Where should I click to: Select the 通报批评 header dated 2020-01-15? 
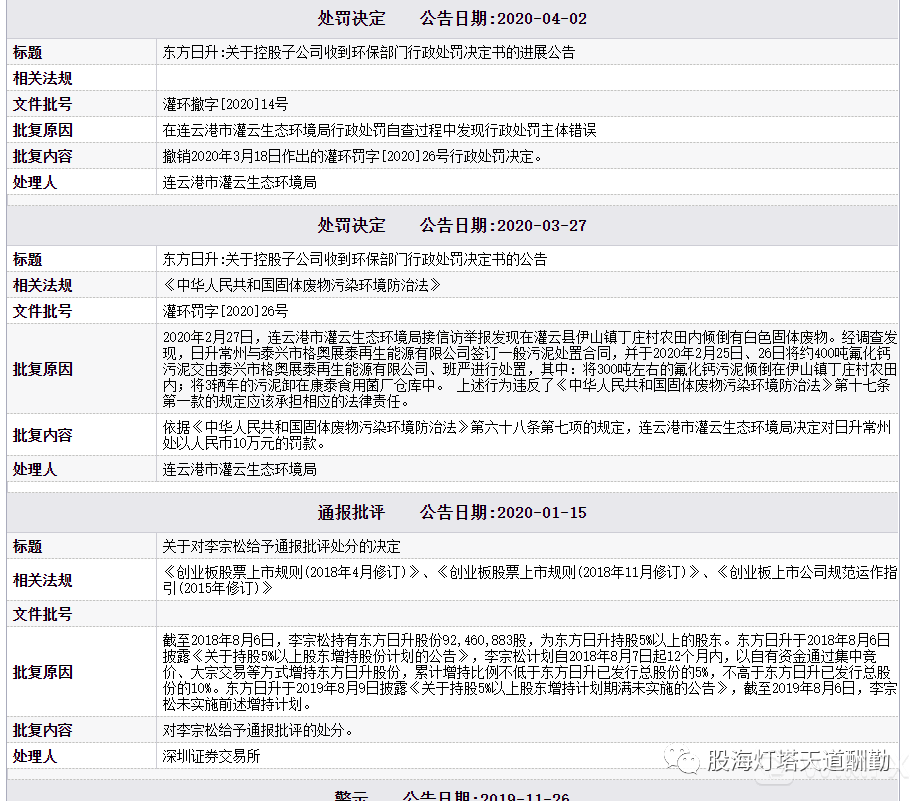pyautogui.click(x=452, y=512)
